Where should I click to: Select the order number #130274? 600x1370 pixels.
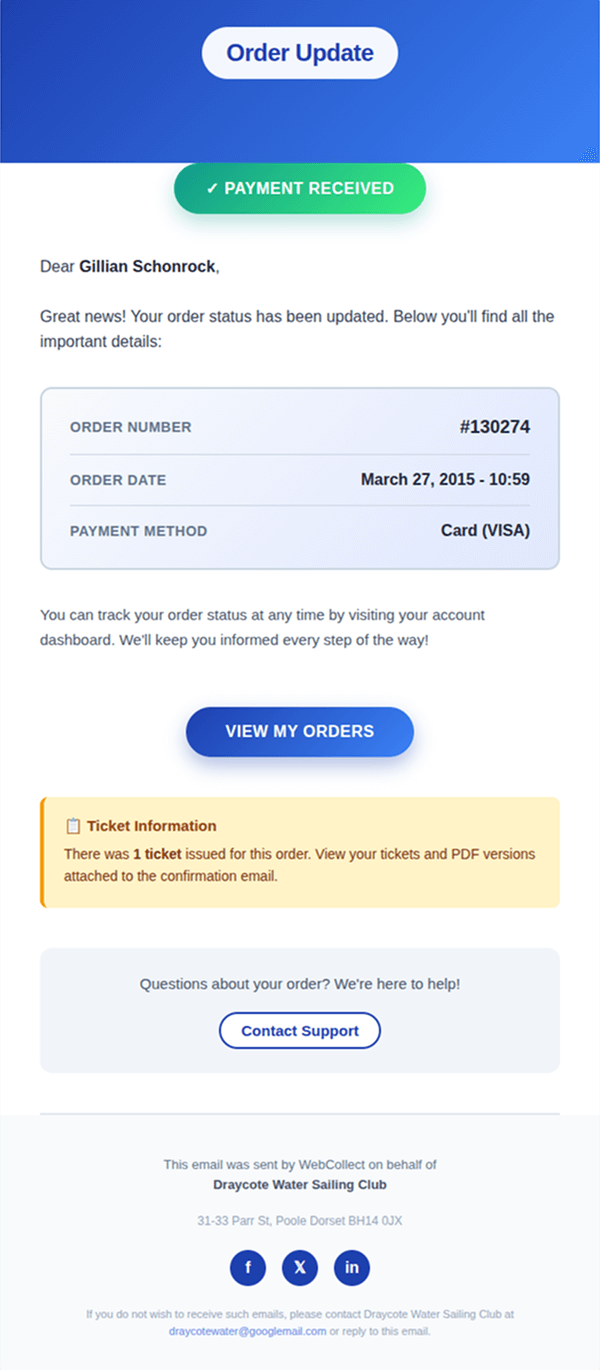[x=494, y=427]
